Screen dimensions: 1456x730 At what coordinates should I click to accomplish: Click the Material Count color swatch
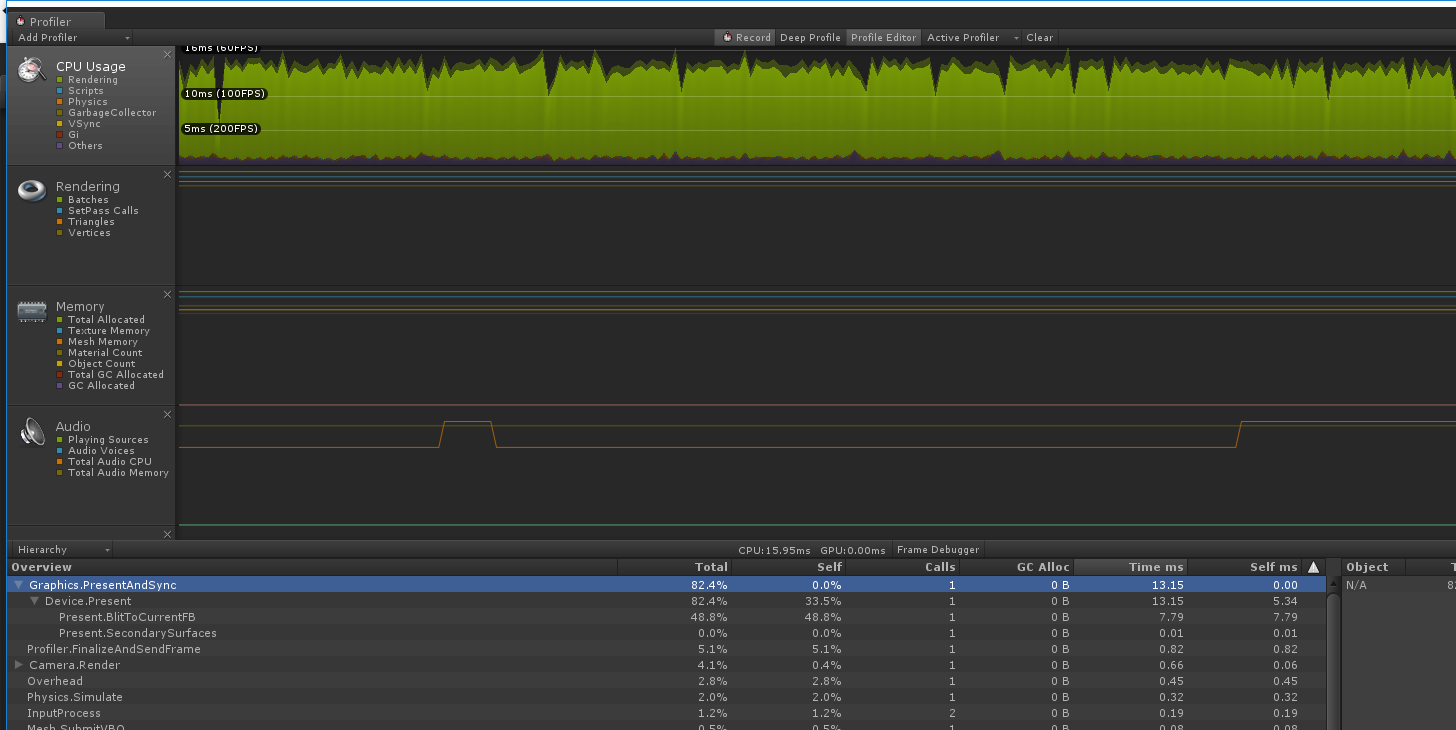point(60,353)
